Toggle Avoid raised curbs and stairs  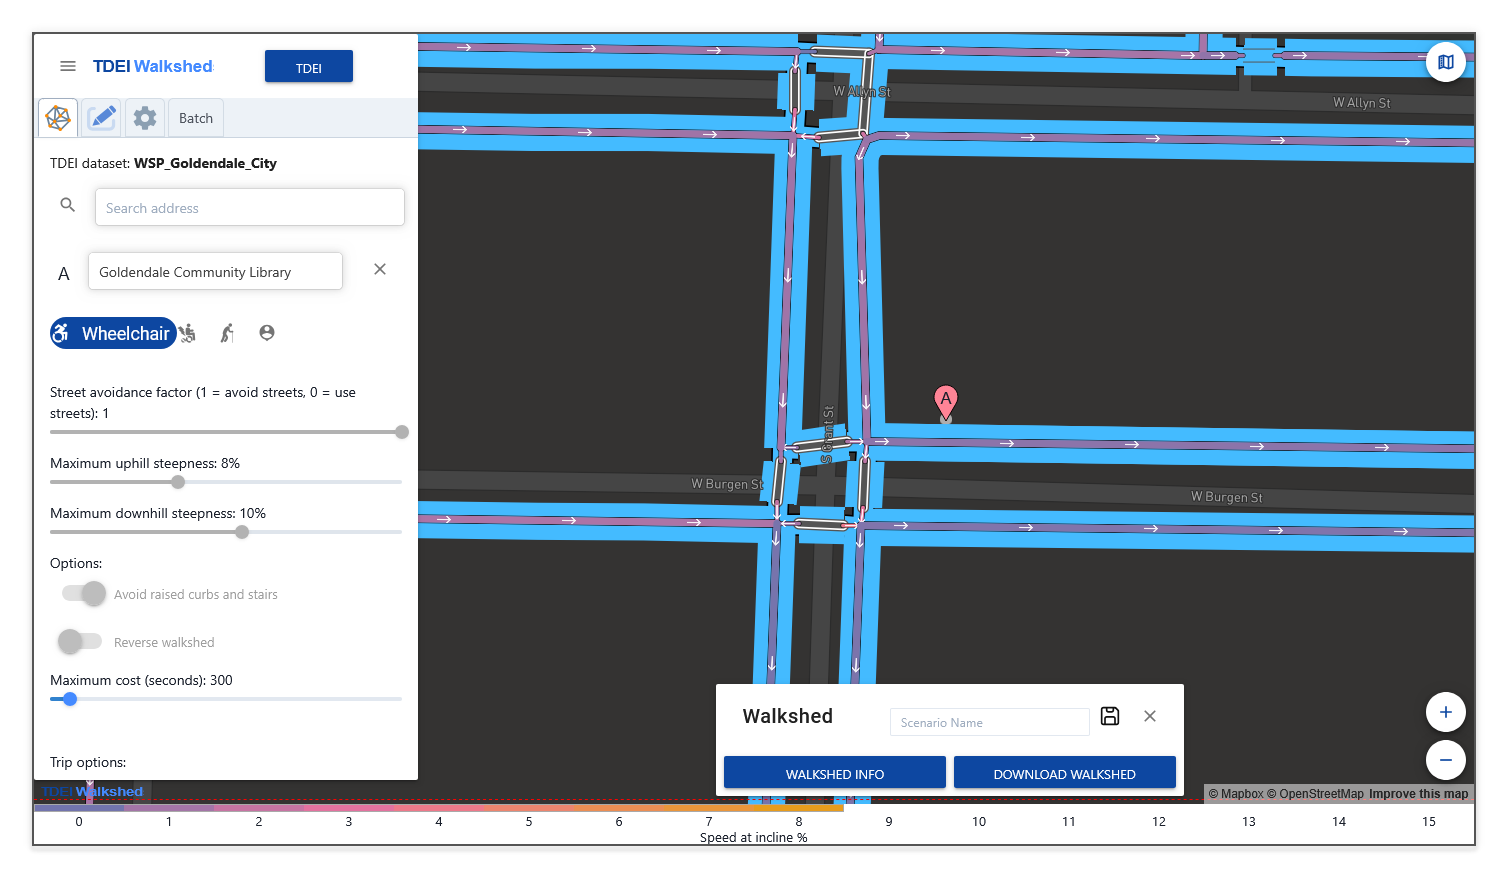(84, 594)
